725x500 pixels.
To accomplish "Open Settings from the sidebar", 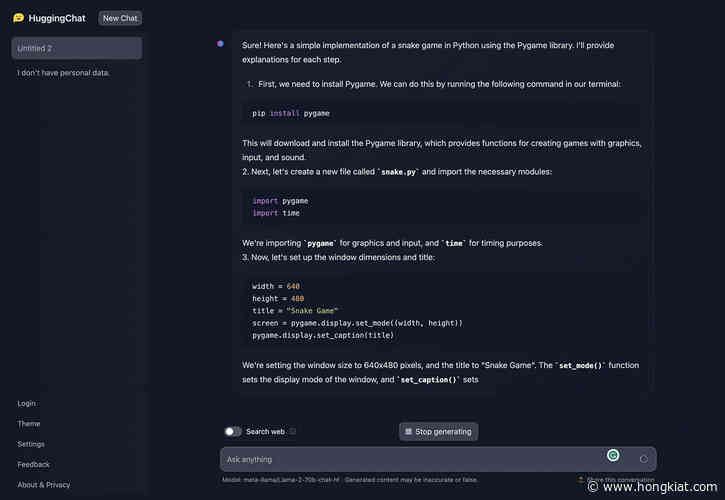I will (31, 444).
